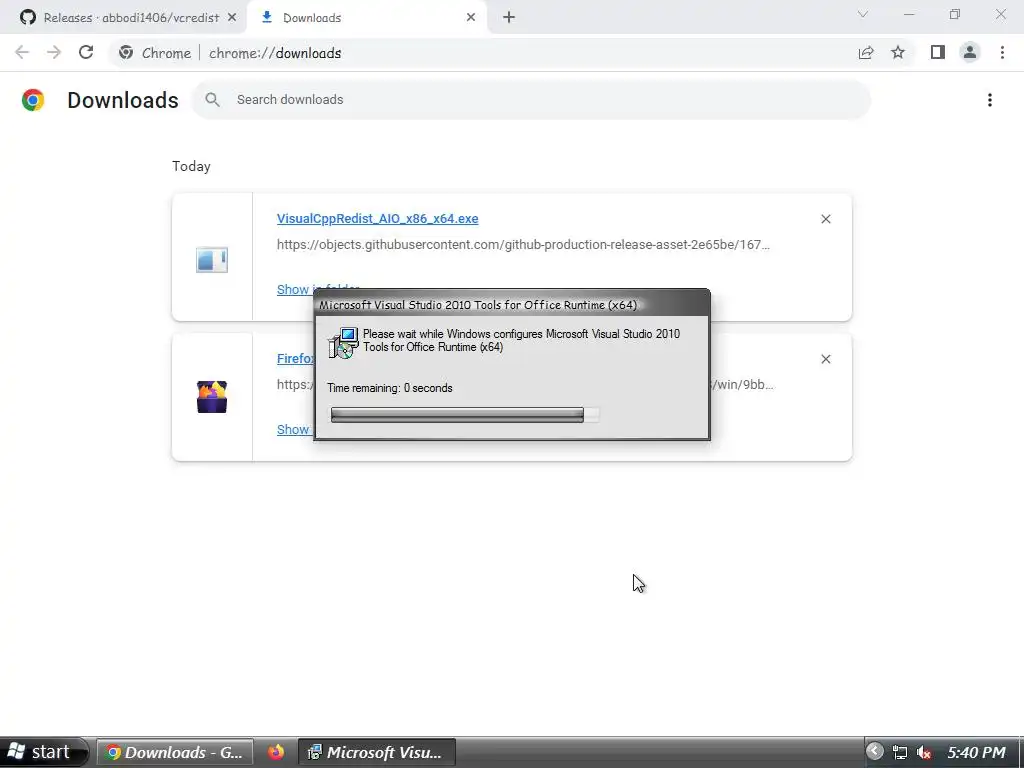Go forward to next page
Screen dimensions: 1024x768
tap(54, 53)
